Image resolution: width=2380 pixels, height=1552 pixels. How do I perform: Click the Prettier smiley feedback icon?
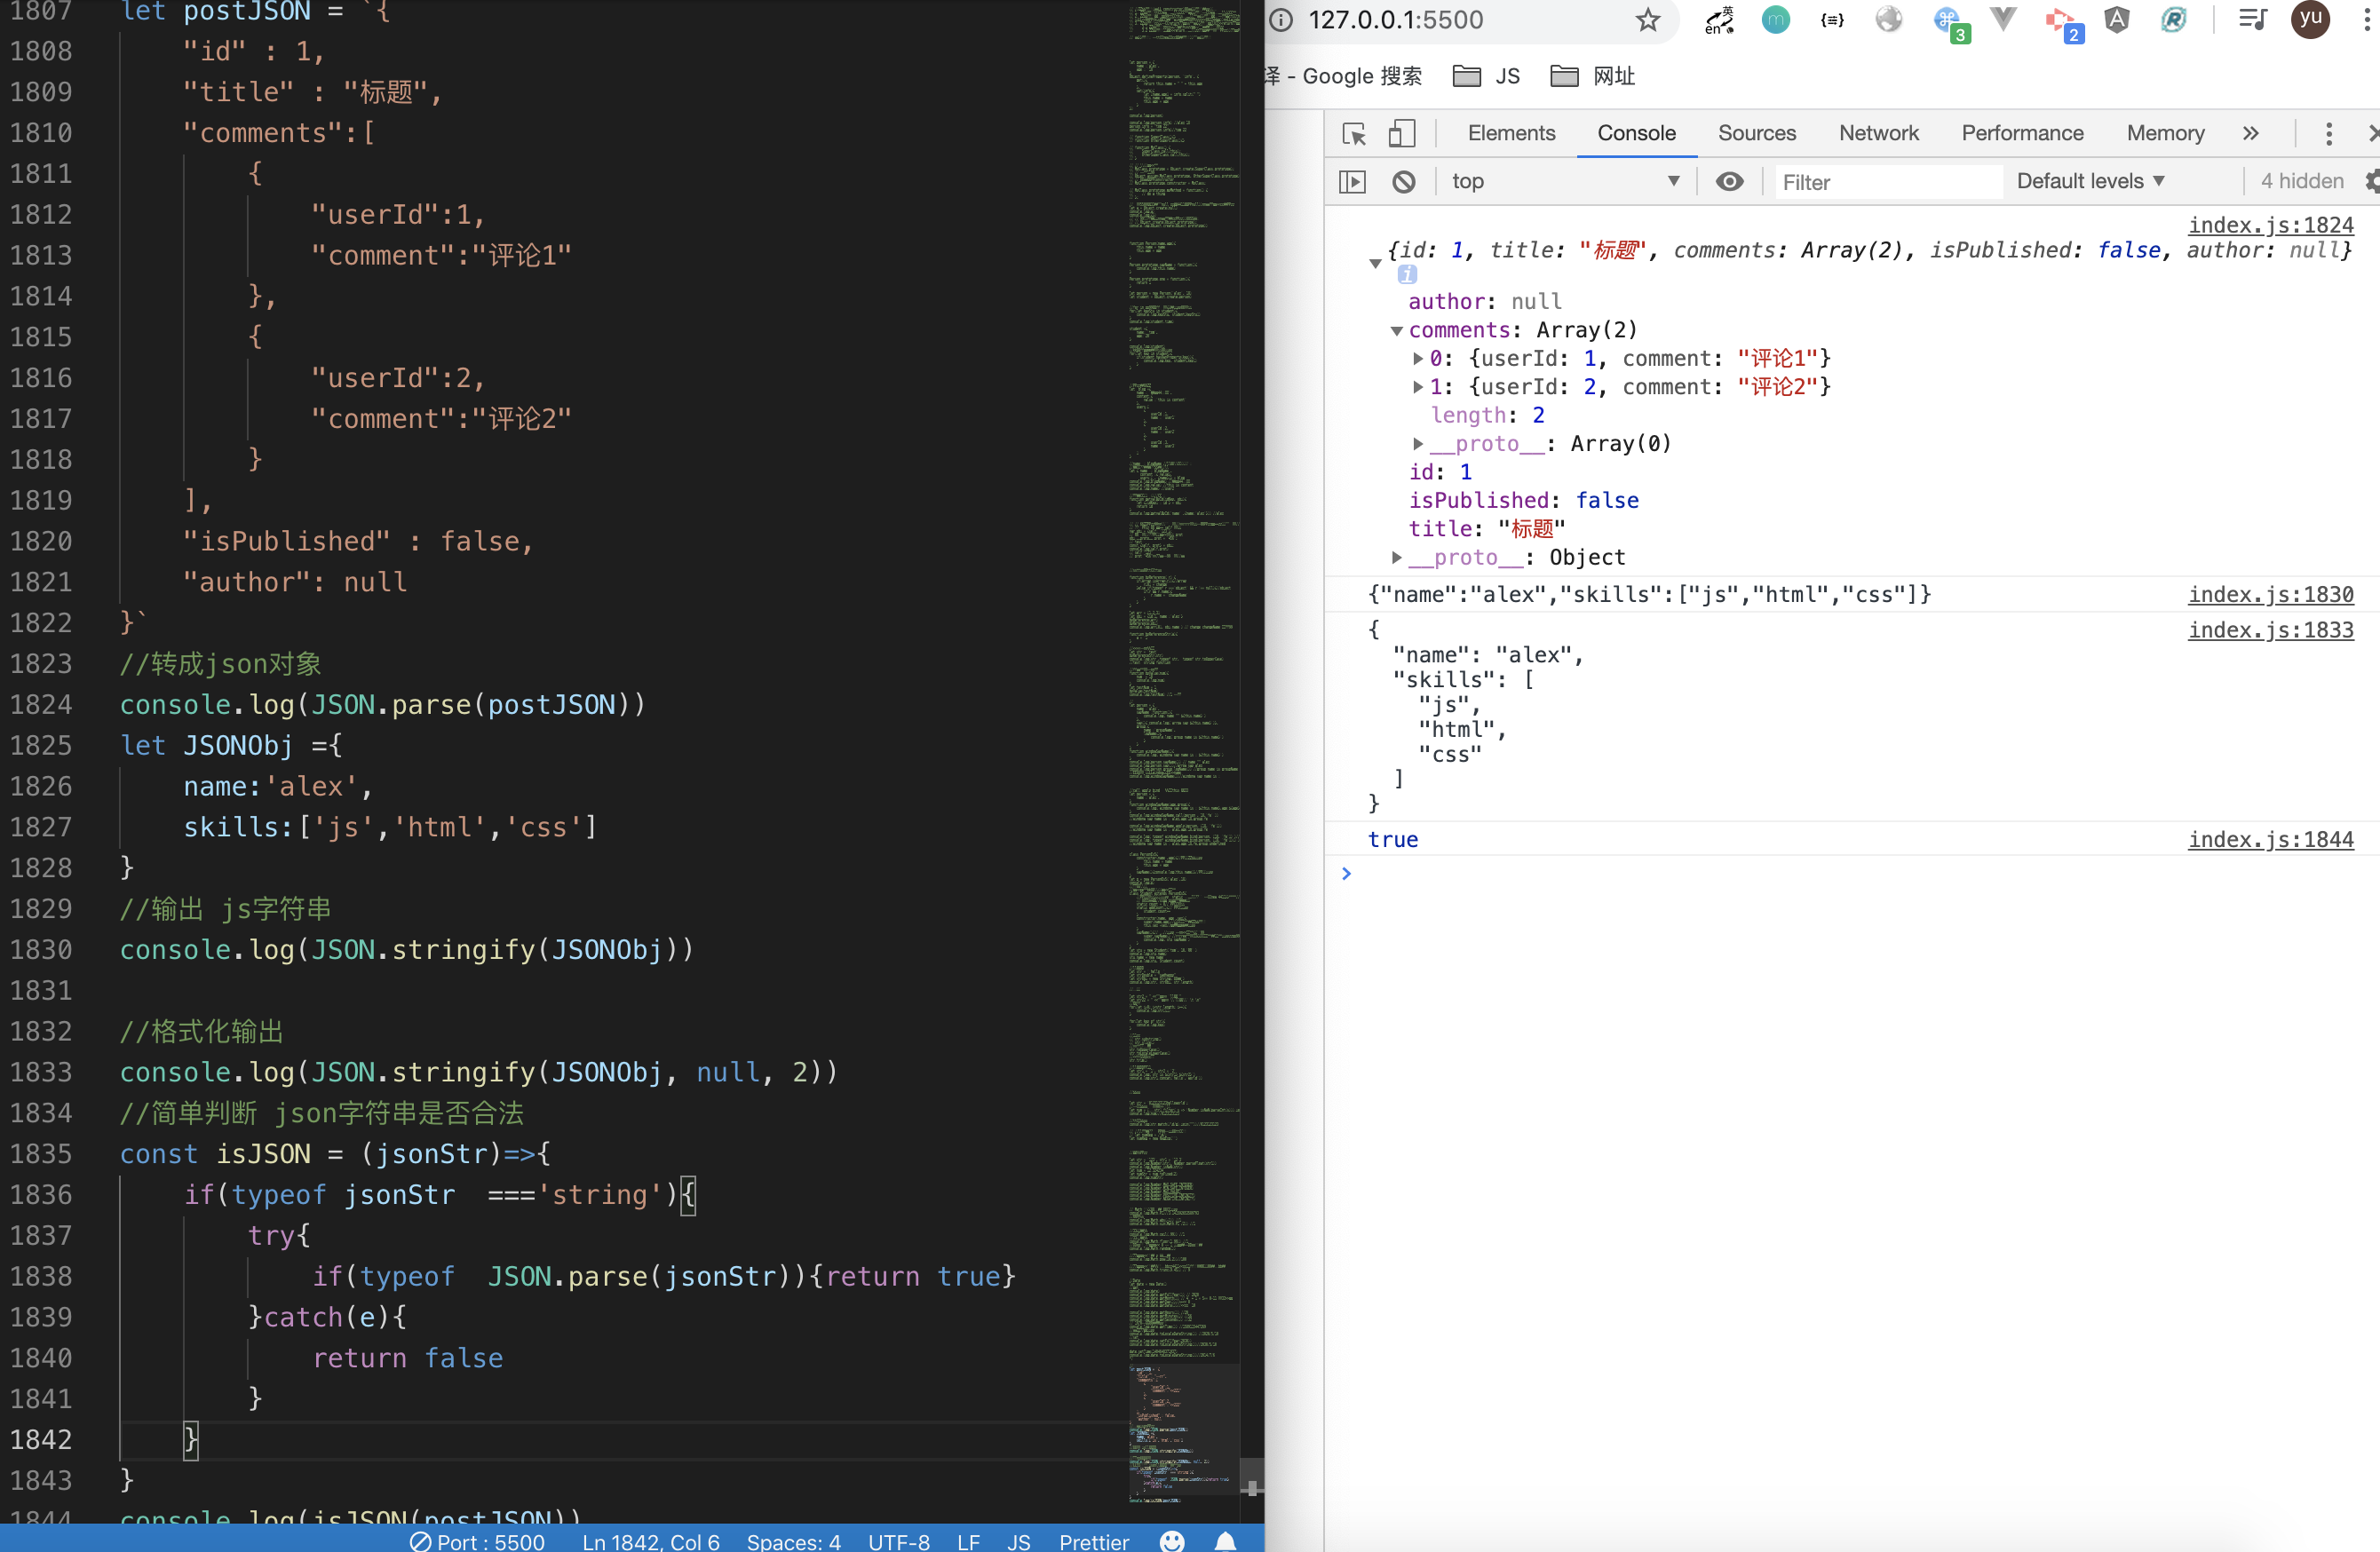1172,1541
